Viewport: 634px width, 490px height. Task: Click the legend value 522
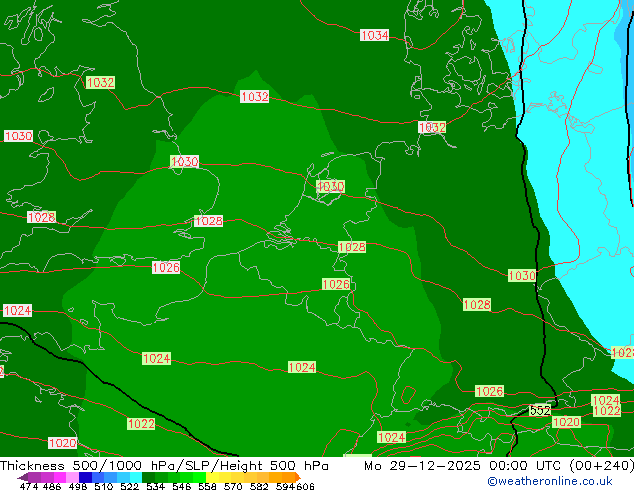click(x=129, y=486)
